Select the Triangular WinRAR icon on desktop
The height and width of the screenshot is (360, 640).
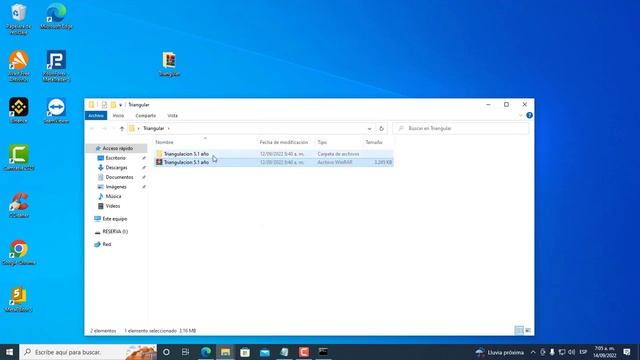pos(169,64)
